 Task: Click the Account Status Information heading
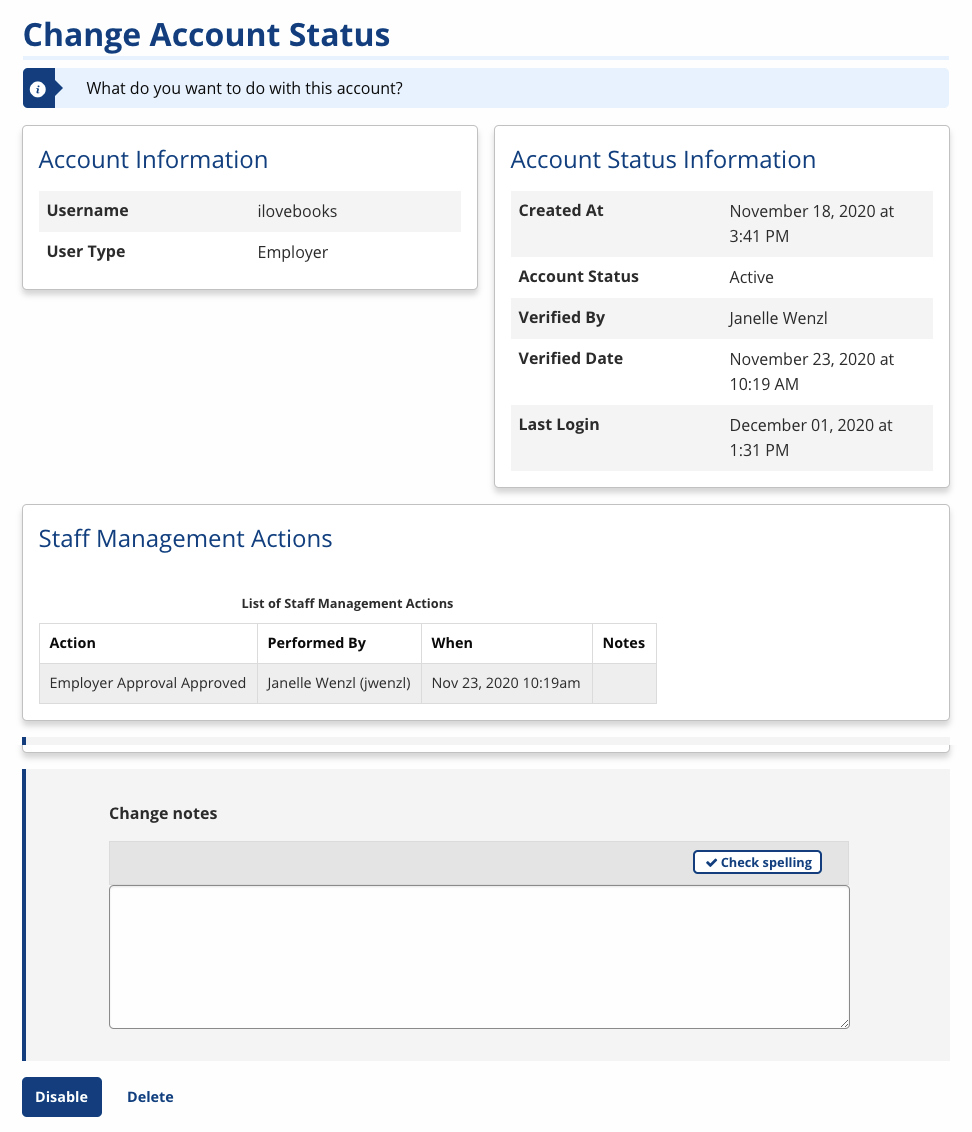click(x=663, y=160)
